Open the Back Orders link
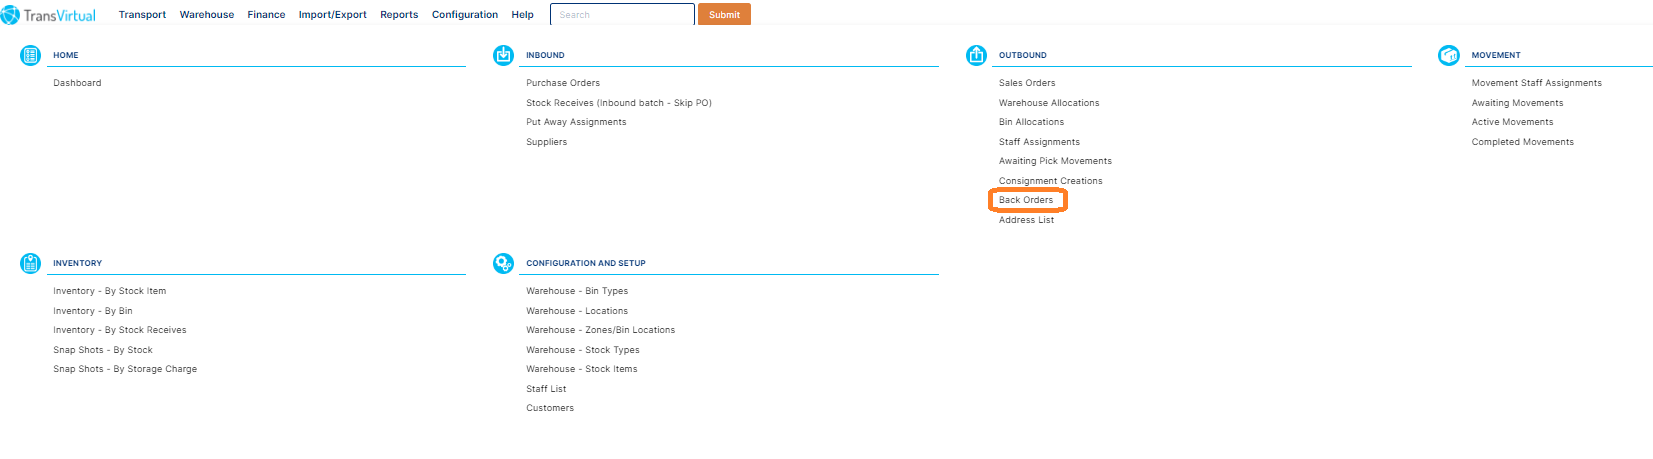This screenshot has width=1653, height=459. [1026, 200]
